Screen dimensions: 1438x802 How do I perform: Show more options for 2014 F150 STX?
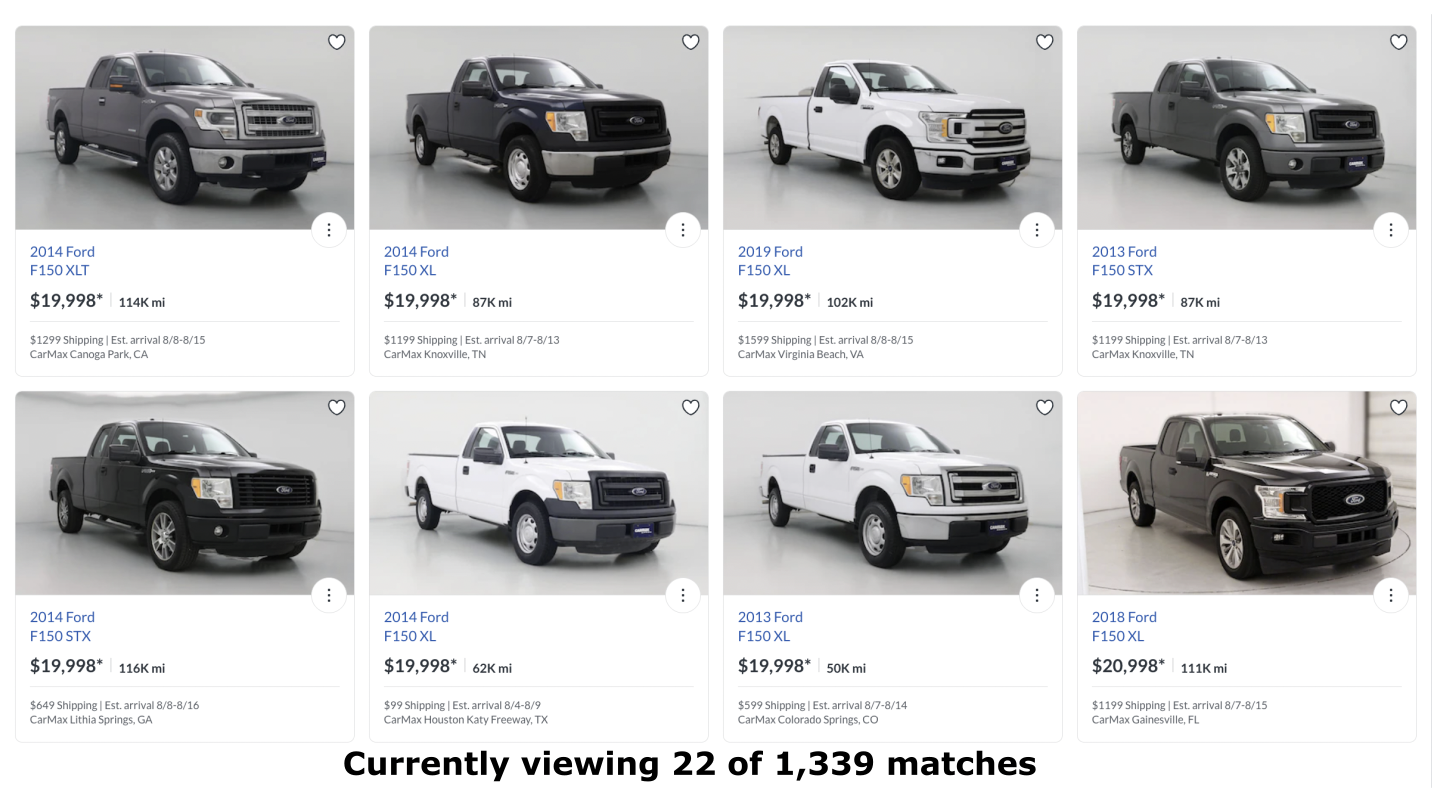click(329, 595)
